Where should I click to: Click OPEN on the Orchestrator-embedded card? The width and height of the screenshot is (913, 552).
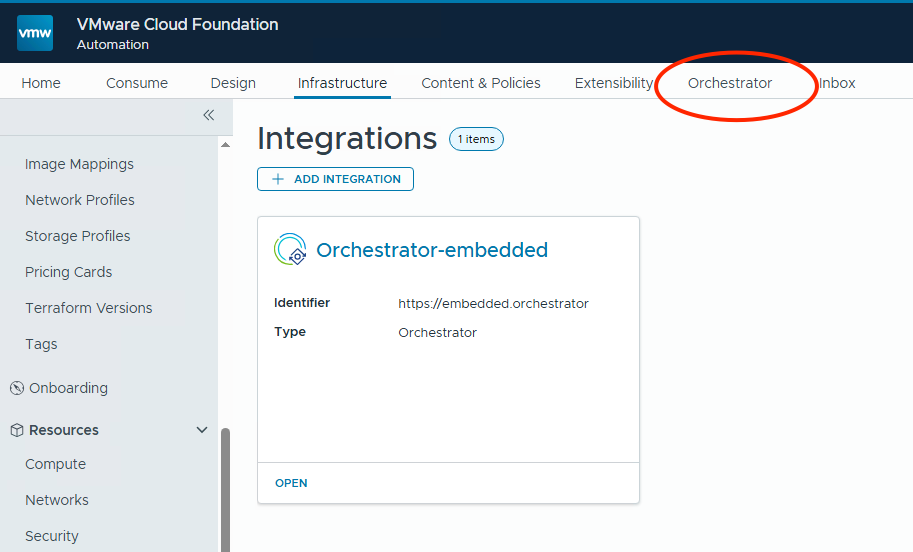coord(291,483)
